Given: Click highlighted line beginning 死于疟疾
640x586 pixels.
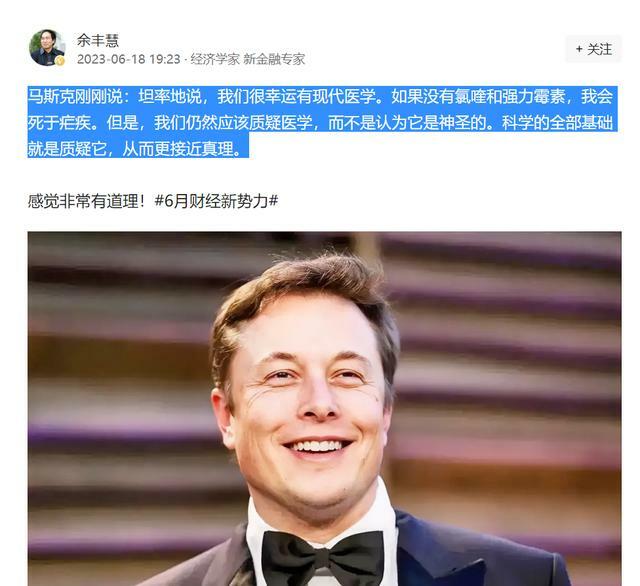Looking at the screenshot, I should 320,122.
